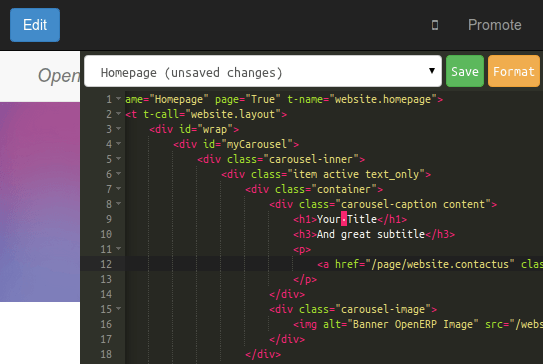Click line number 18 in gutter
Image resolution: width=543 pixels, height=364 pixels.
tap(106, 354)
